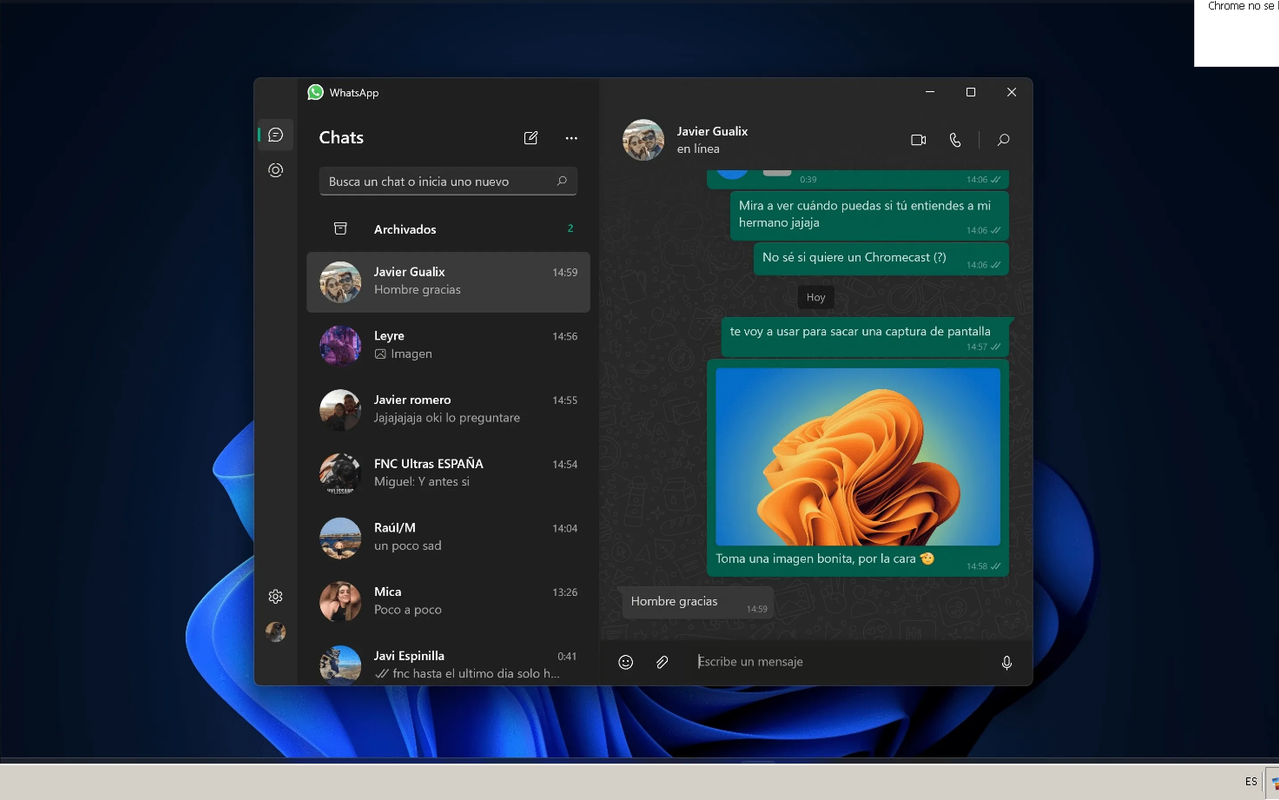The width and height of the screenshot is (1279, 800).
Task: Focus the 'Escribe un mensaje' field
Action: pos(838,662)
